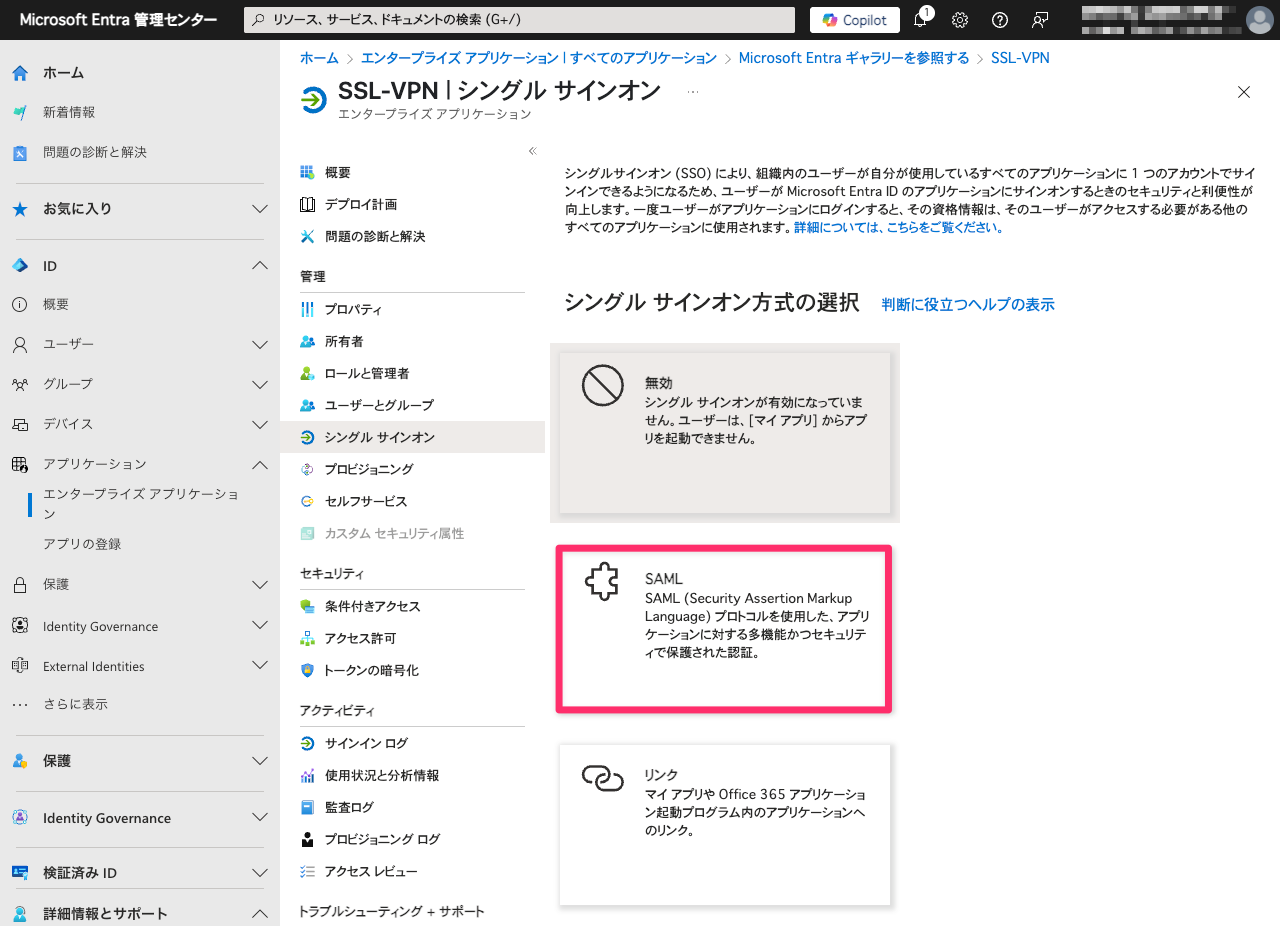This screenshot has width=1280, height=926.
Task: Expand the お気に入り section chevron
Action: coord(260,209)
